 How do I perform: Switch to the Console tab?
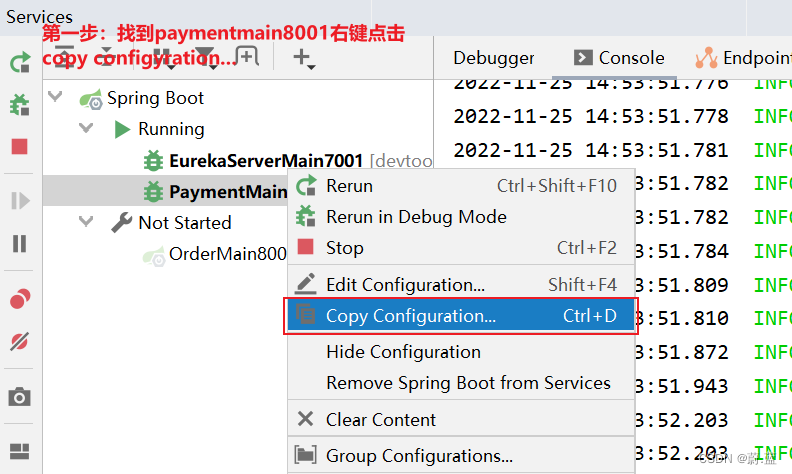620,58
